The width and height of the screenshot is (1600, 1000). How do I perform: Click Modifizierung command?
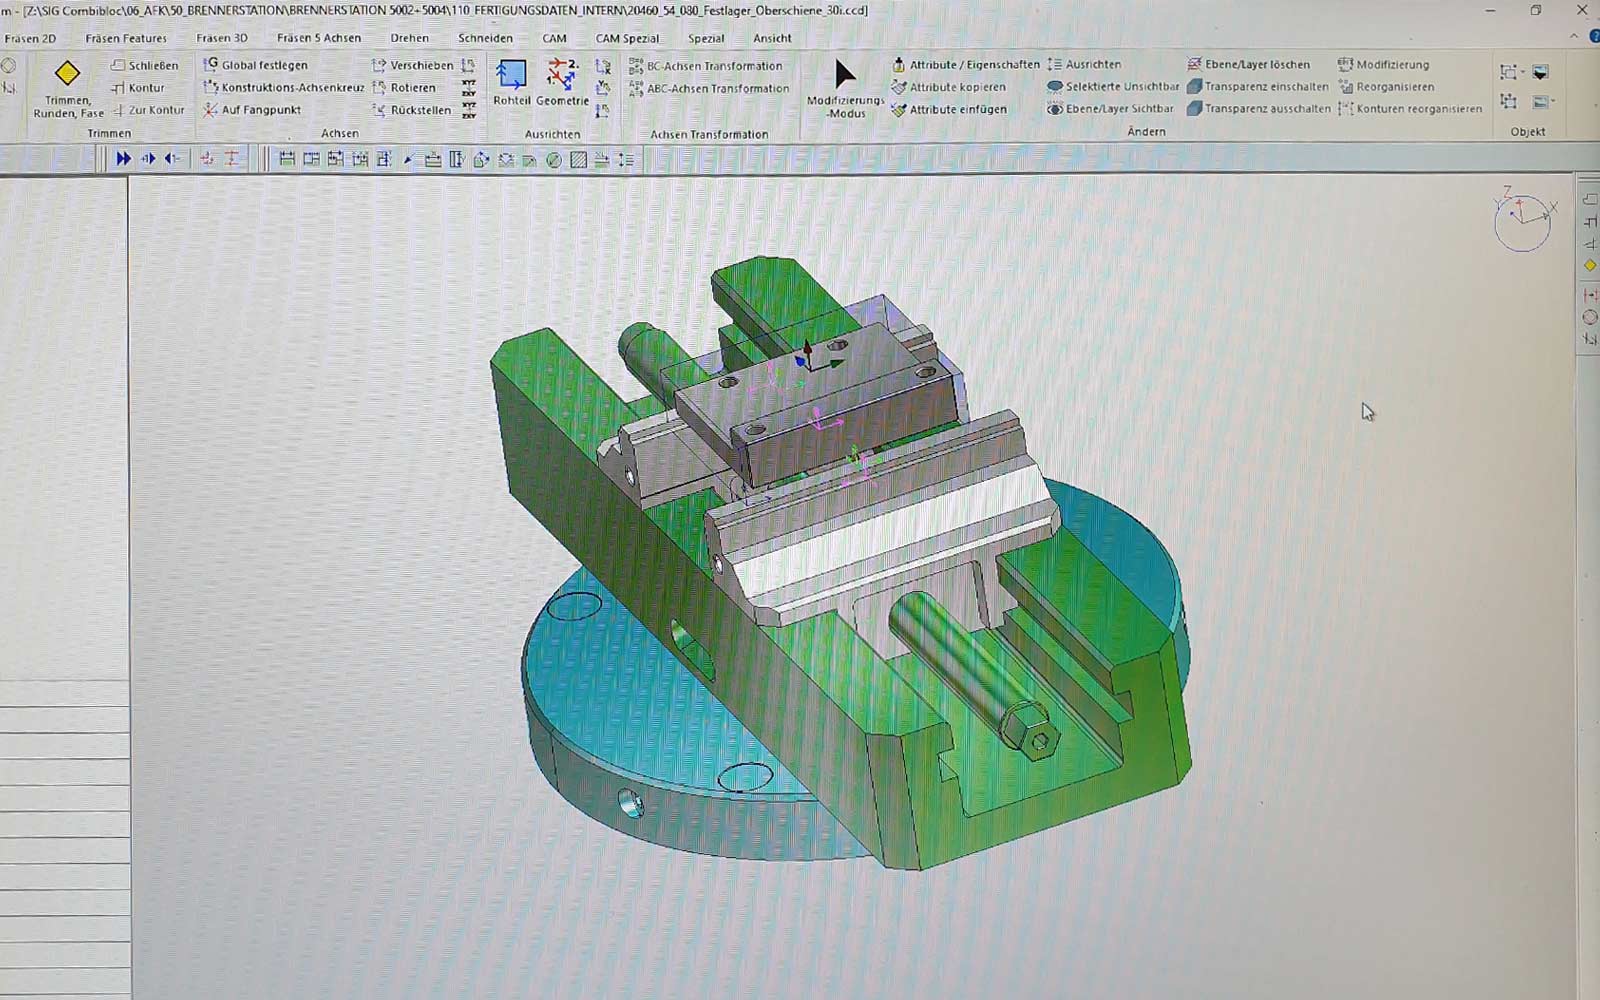click(1383, 64)
